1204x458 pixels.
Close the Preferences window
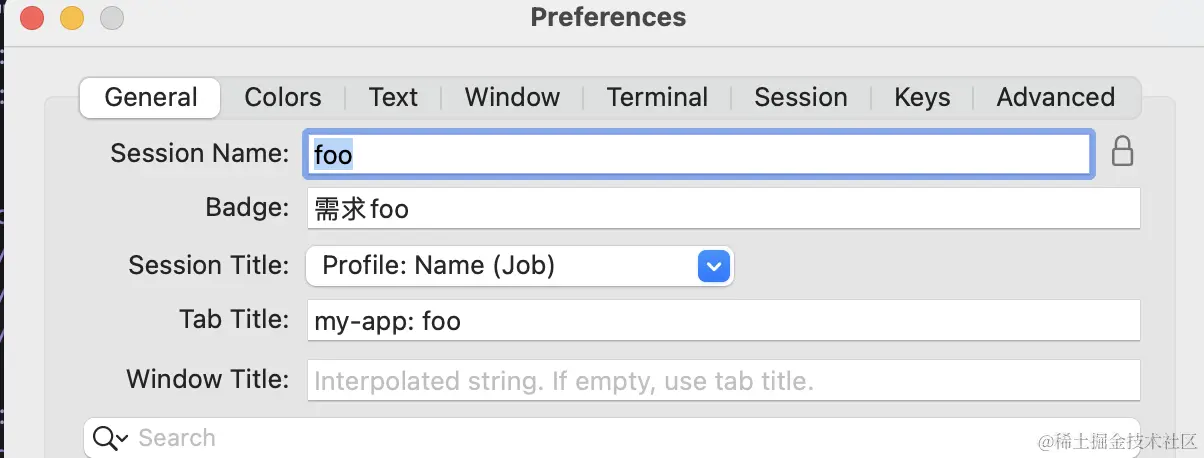pyautogui.click(x=32, y=17)
